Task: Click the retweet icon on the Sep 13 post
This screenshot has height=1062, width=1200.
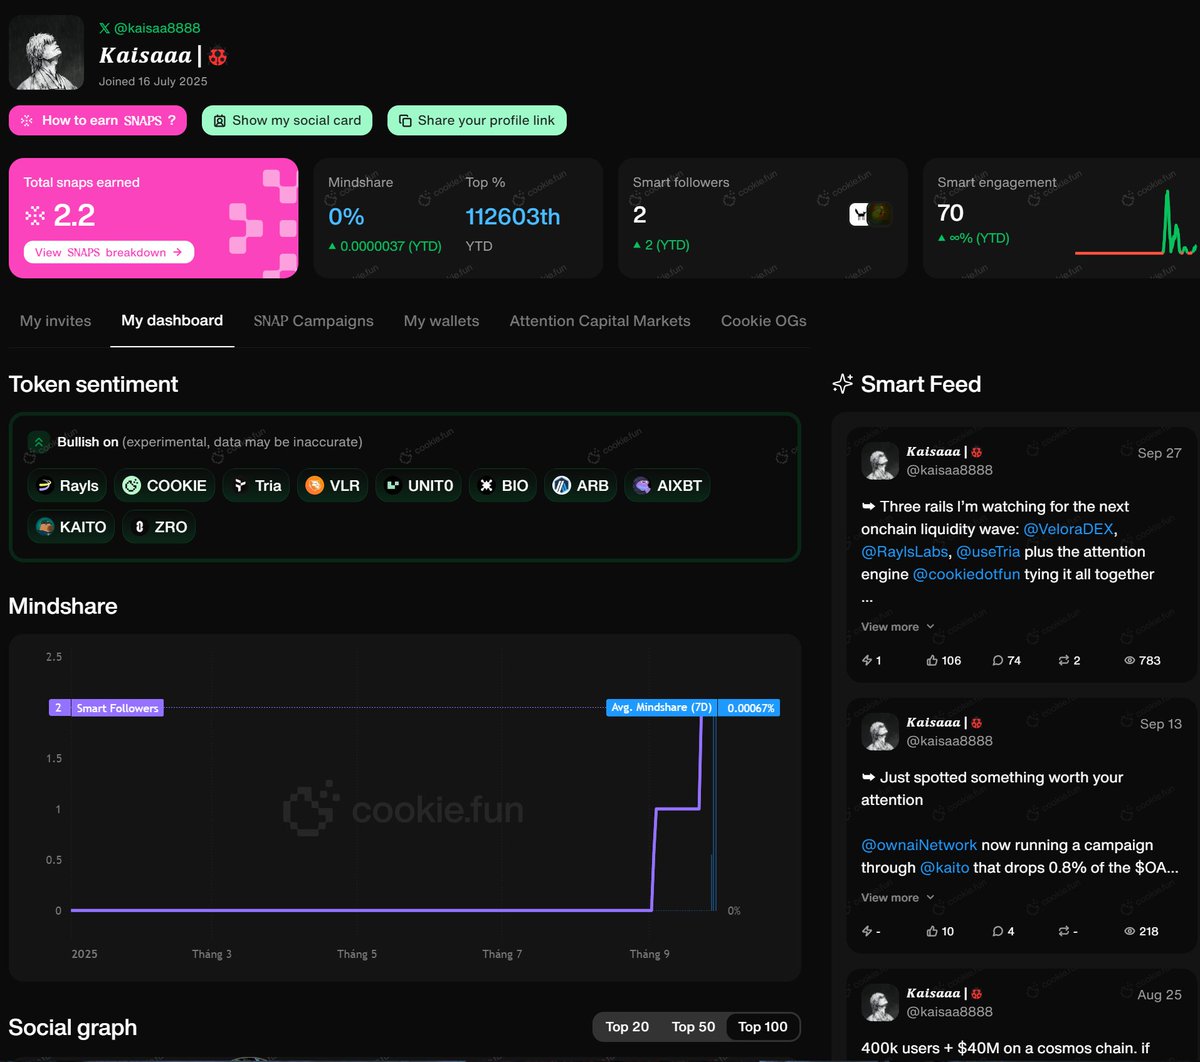Action: (1064, 931)
